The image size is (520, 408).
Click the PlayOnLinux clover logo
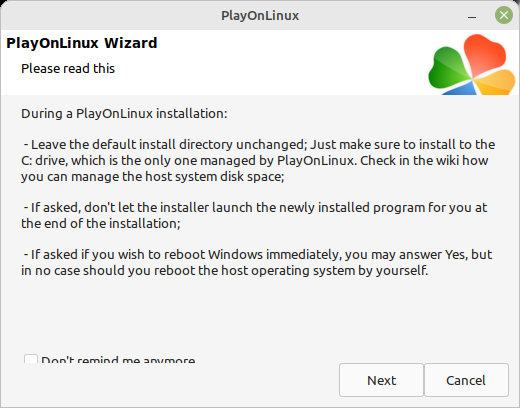pyautogui.click(x=472, y=64)
